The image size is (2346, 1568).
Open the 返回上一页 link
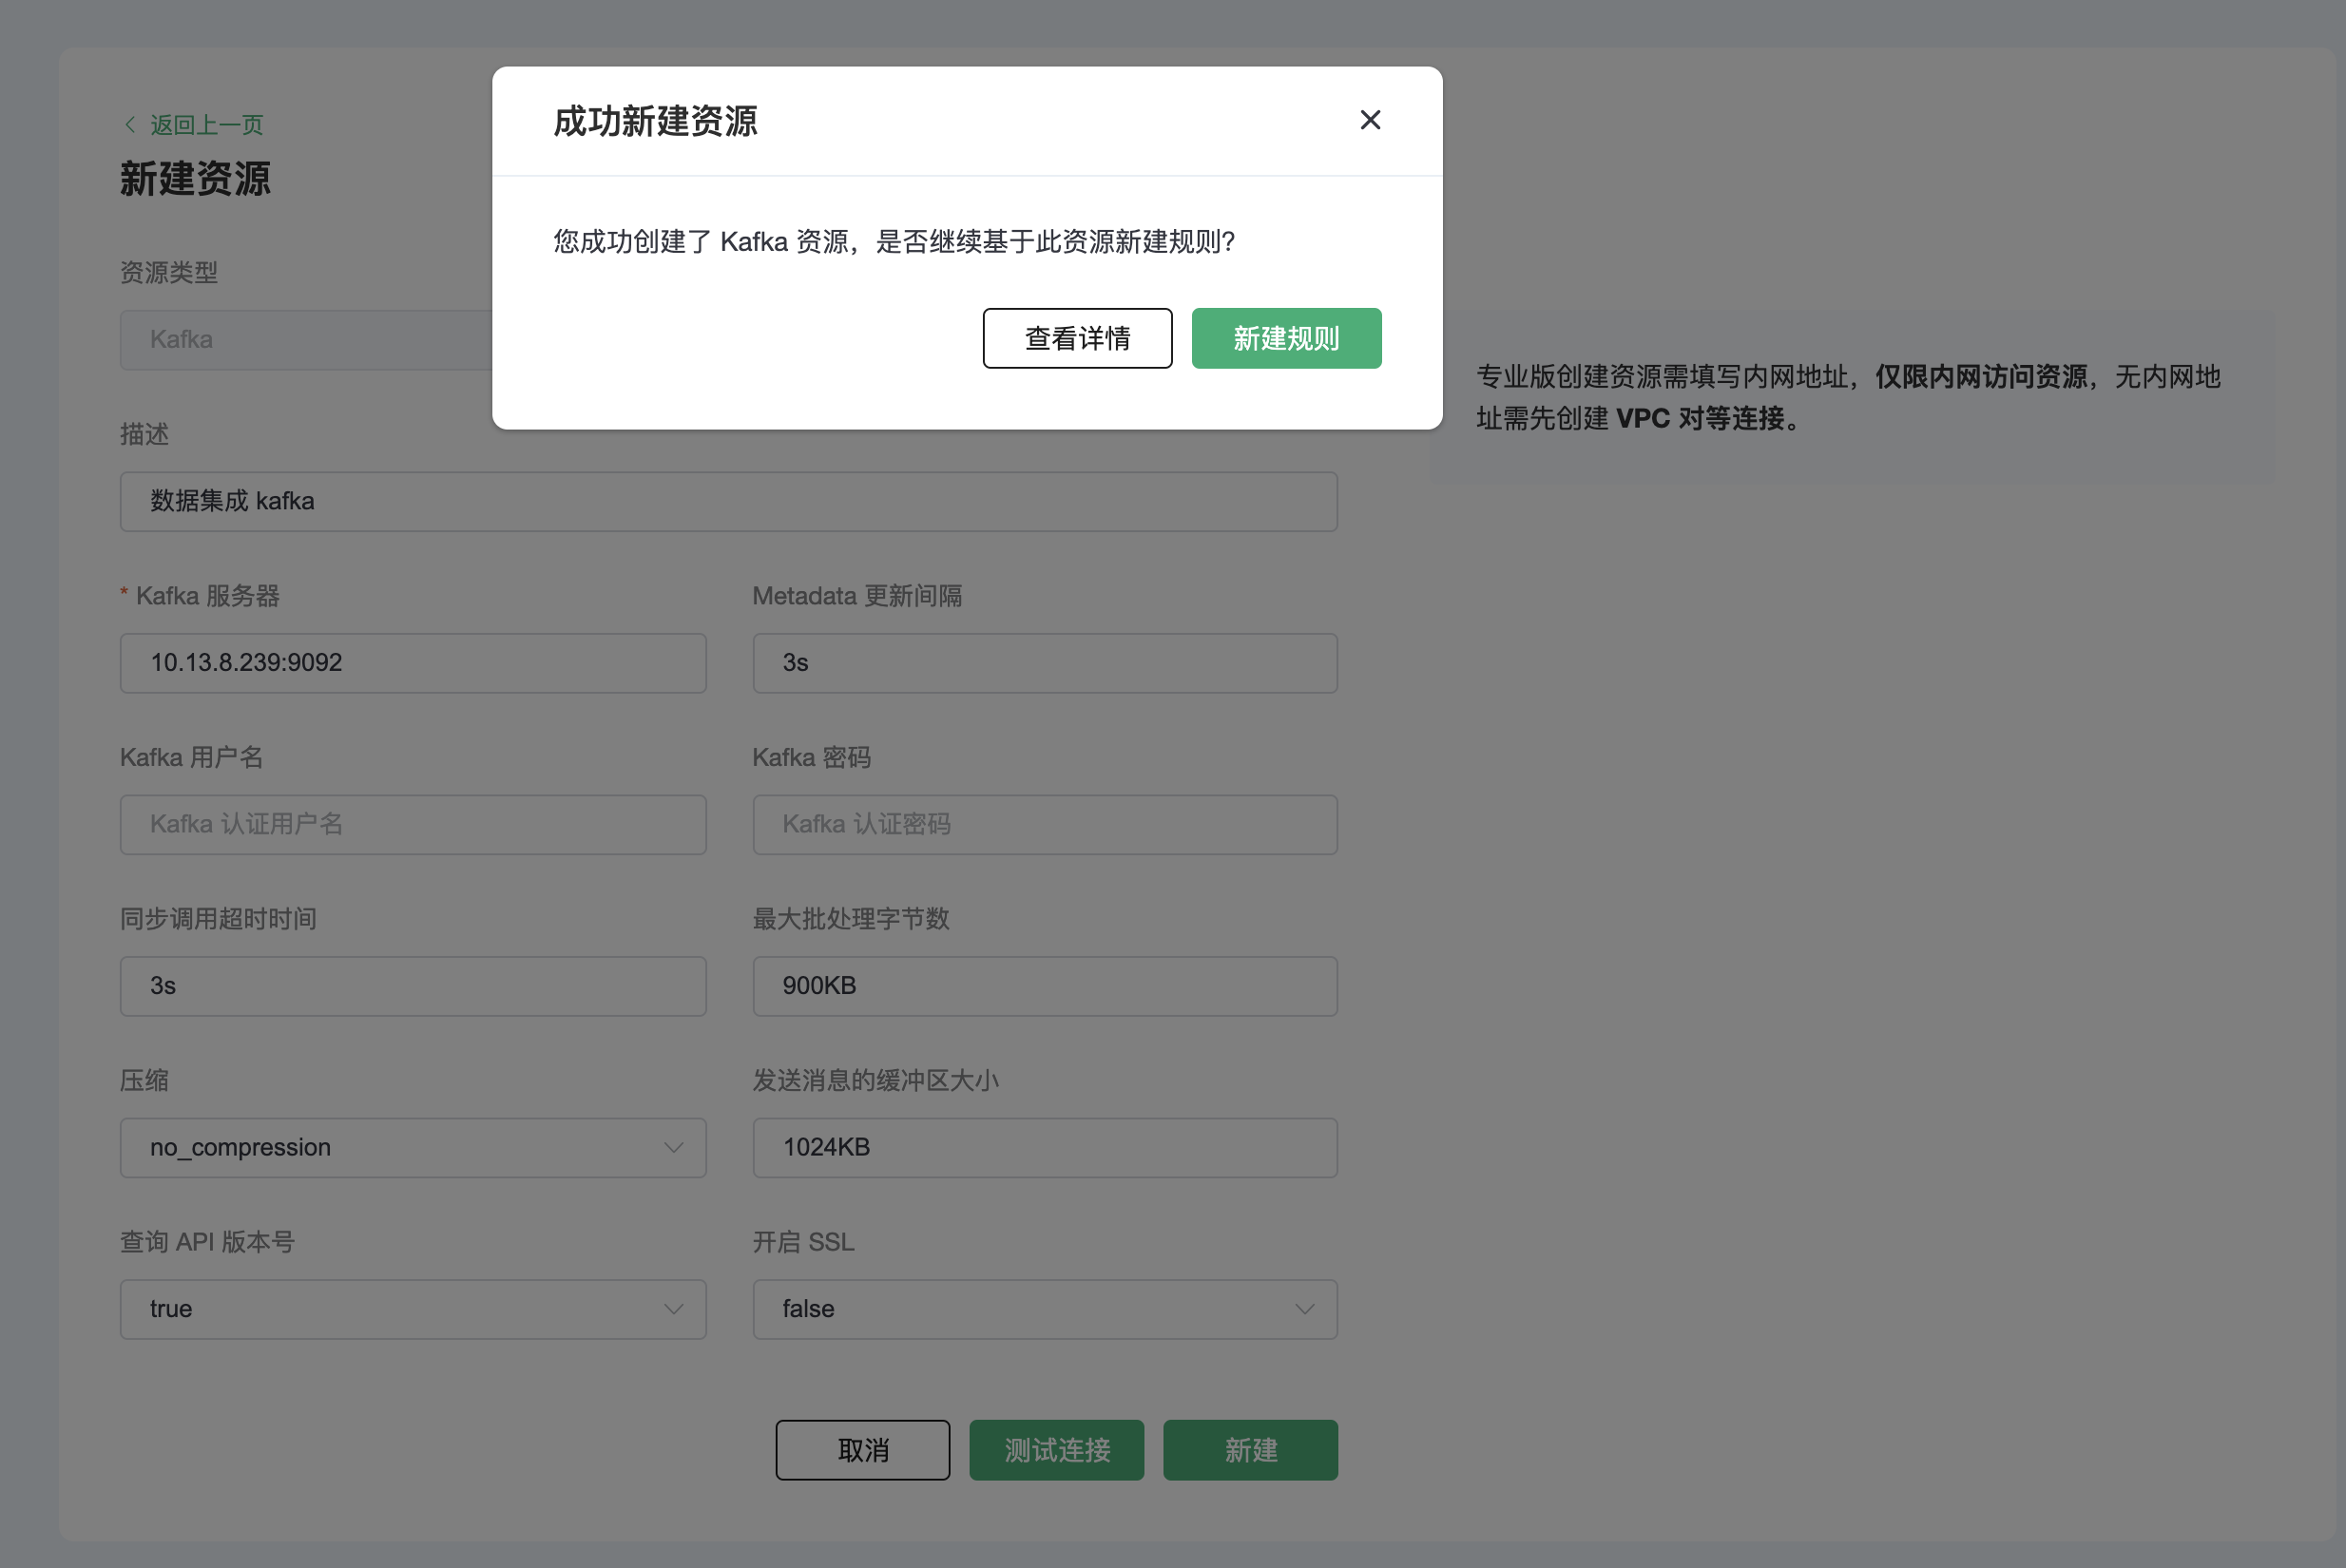pyautogui.click(x=206, y=124)
